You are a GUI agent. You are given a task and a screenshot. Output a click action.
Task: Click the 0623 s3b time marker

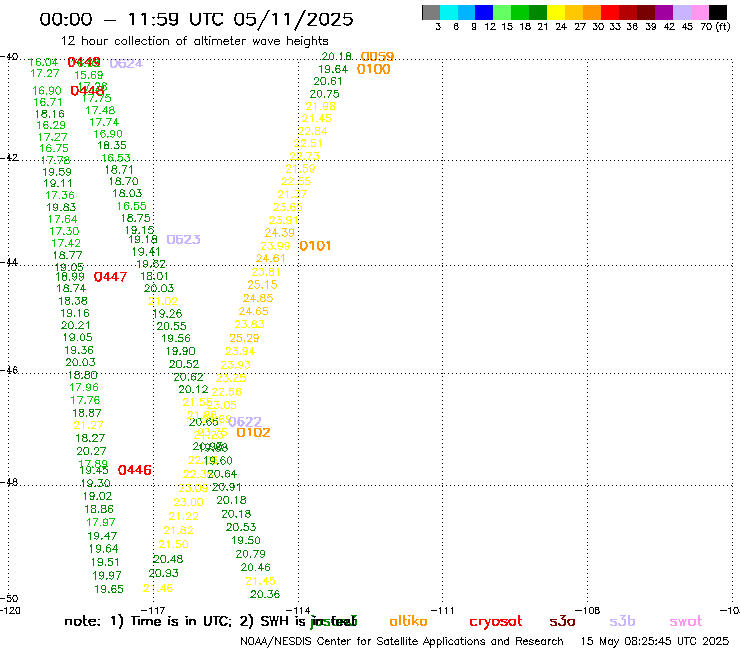(184, 240)
